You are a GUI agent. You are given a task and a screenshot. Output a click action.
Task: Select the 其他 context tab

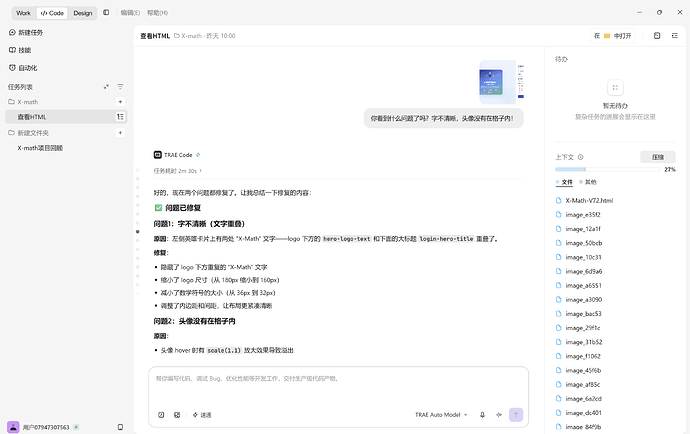pos(588,182)
